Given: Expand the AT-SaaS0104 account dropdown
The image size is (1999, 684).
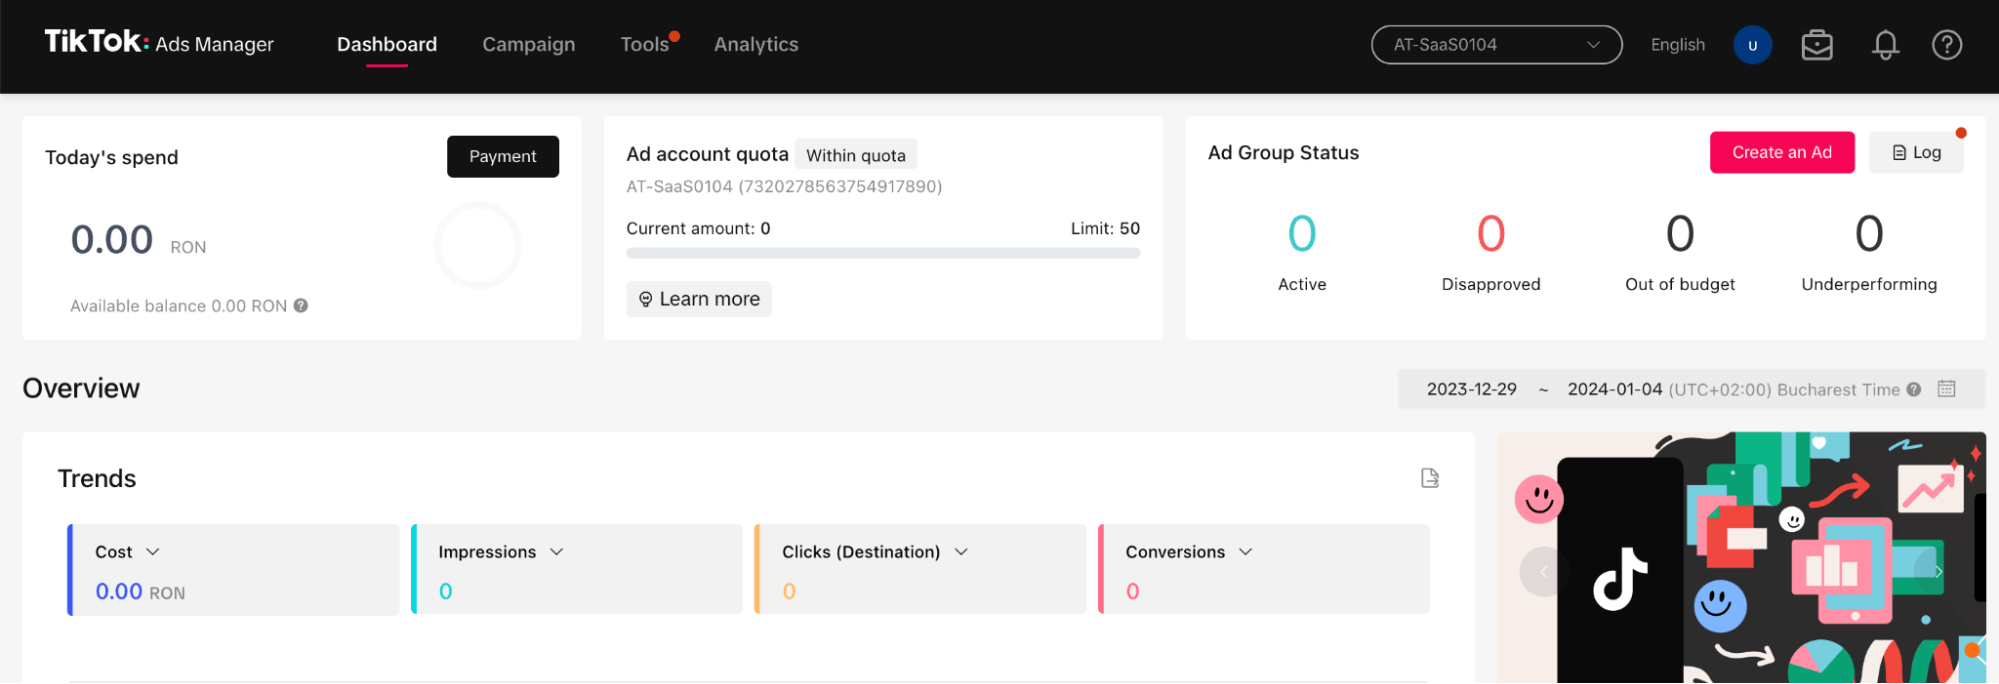Looking at the screenshot, I should tap(1496, 45).
